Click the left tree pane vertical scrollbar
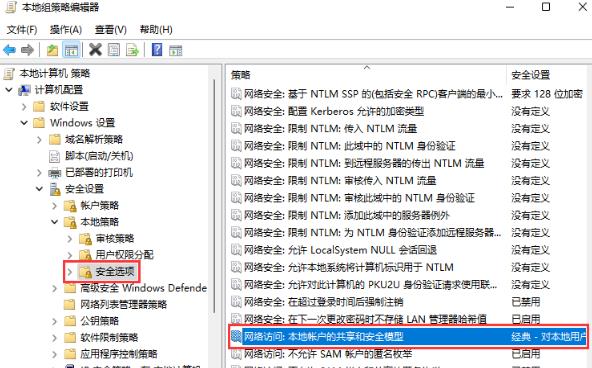592x368 pixels. coord(214,196)
